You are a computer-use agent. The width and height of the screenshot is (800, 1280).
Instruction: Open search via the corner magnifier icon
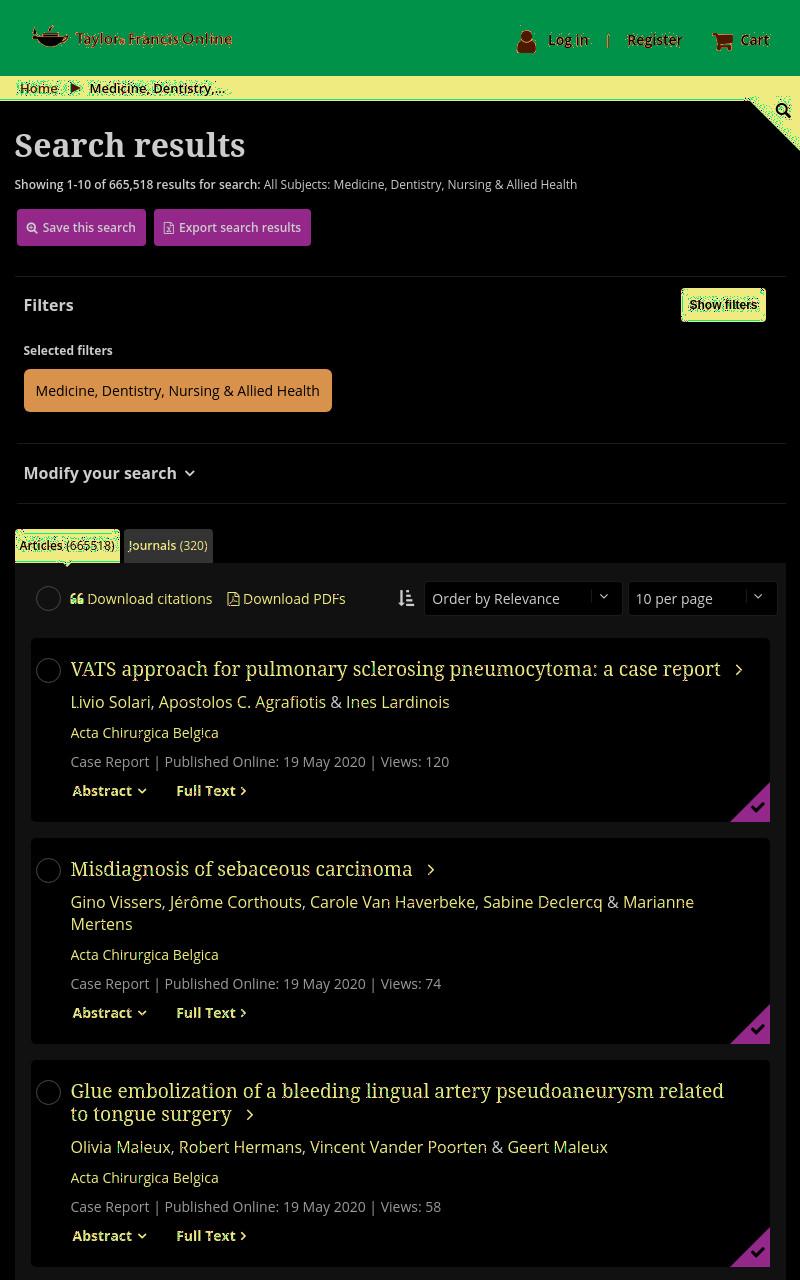pyautogui.click(x=783, y=111)
